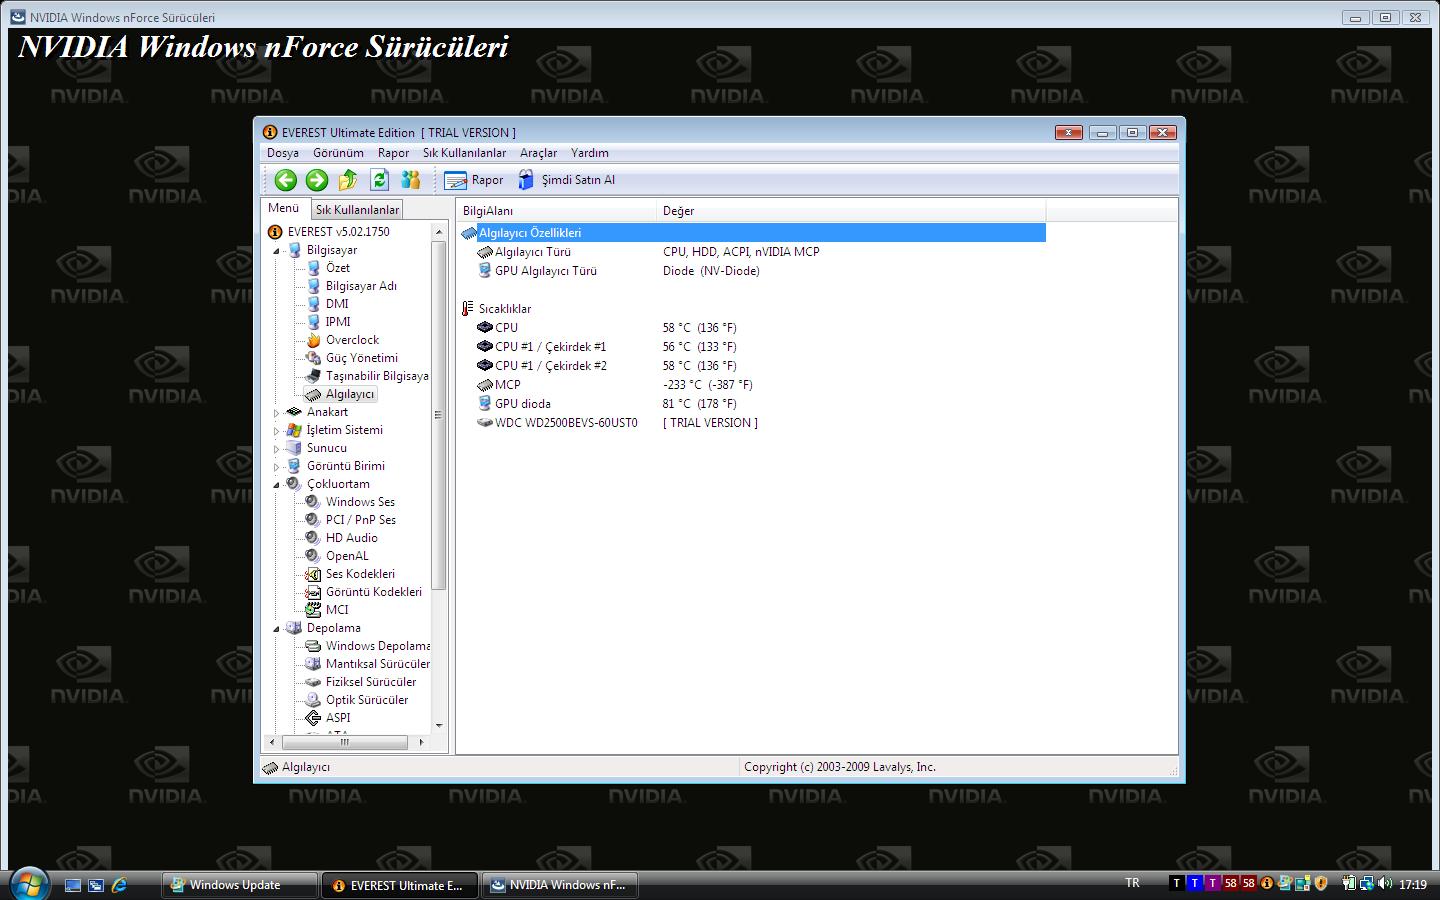Image resolution: width=1440 pixels, height=900 pixels.
Task: Click the Refresh toolbar icon
Action: [x=379, y=180]
